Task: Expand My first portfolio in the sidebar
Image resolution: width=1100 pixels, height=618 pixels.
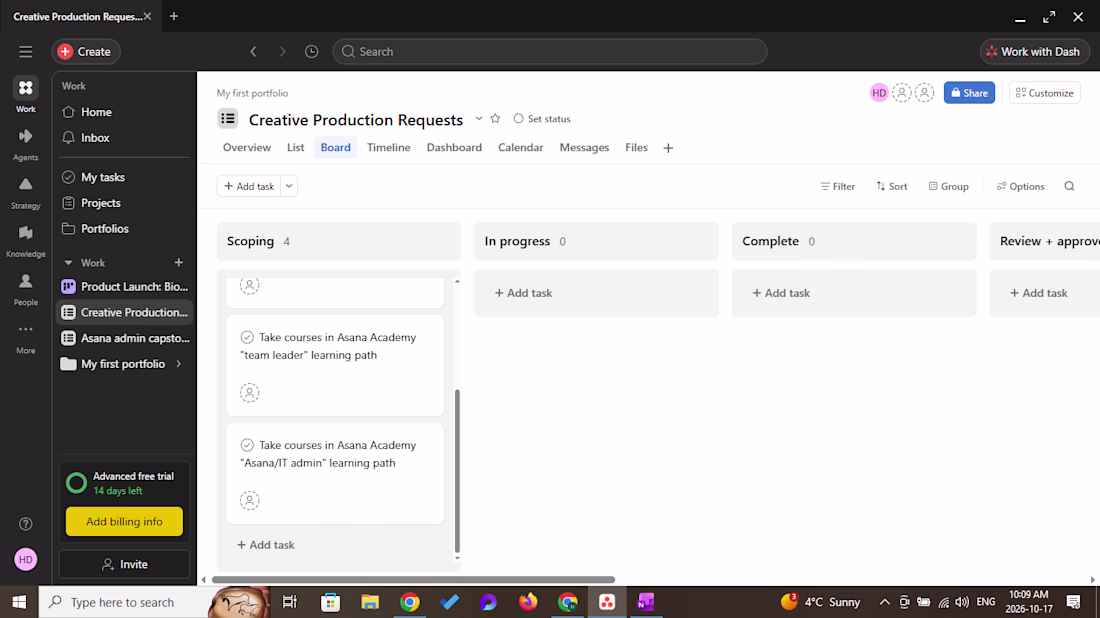Action: [179, 364]
